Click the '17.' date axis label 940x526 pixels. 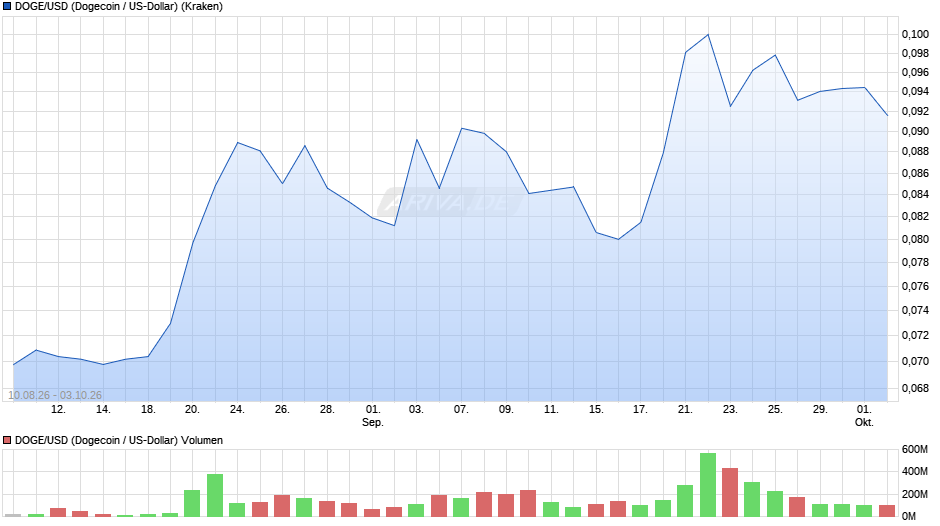pyautogui.click(x=640, y=409)
